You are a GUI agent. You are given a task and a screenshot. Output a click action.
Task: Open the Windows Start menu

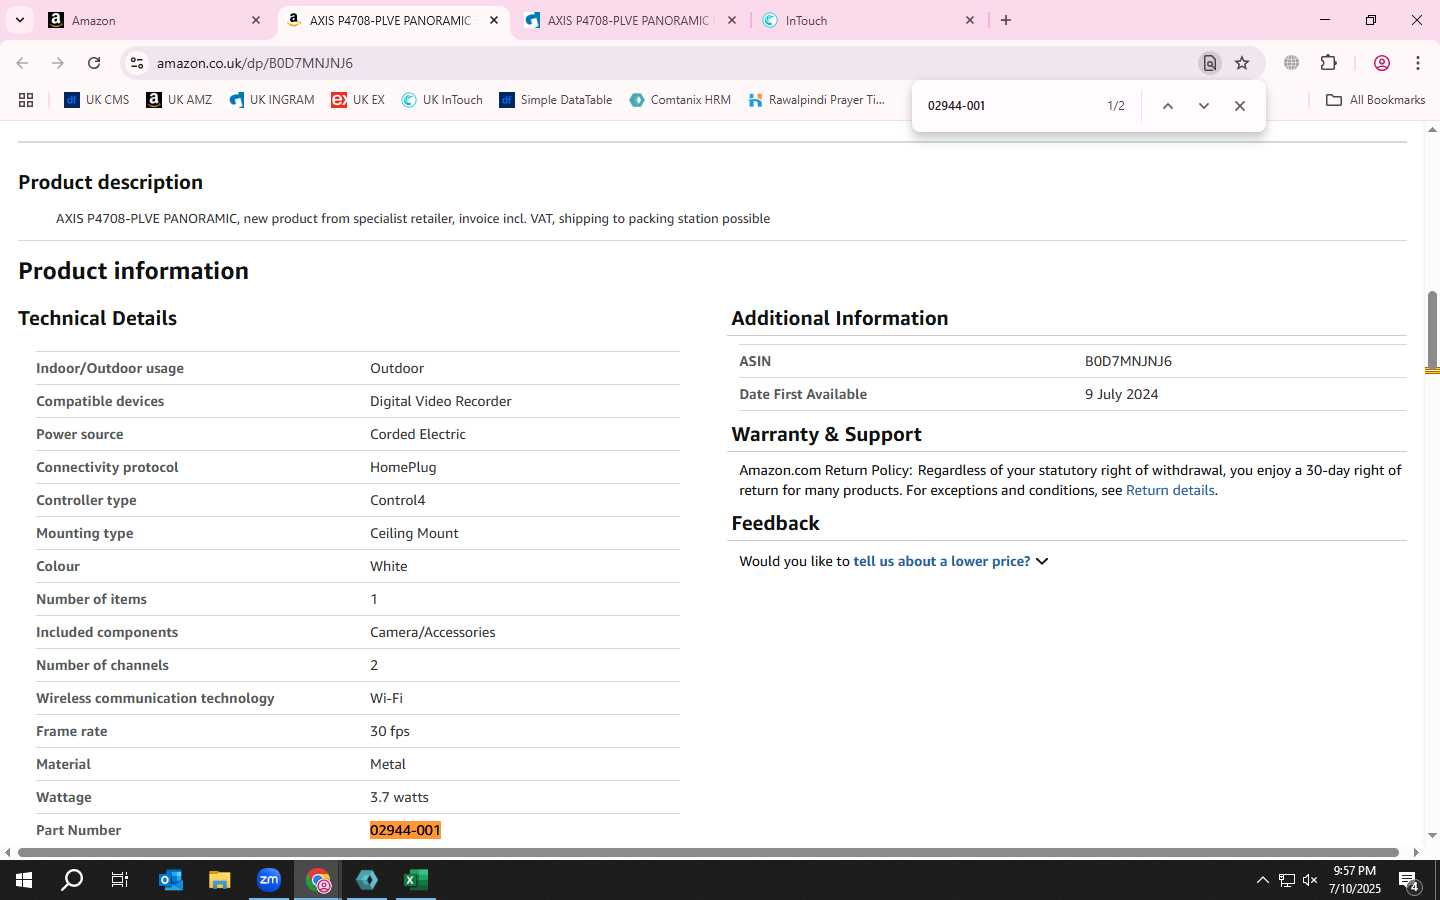point(24,880)
